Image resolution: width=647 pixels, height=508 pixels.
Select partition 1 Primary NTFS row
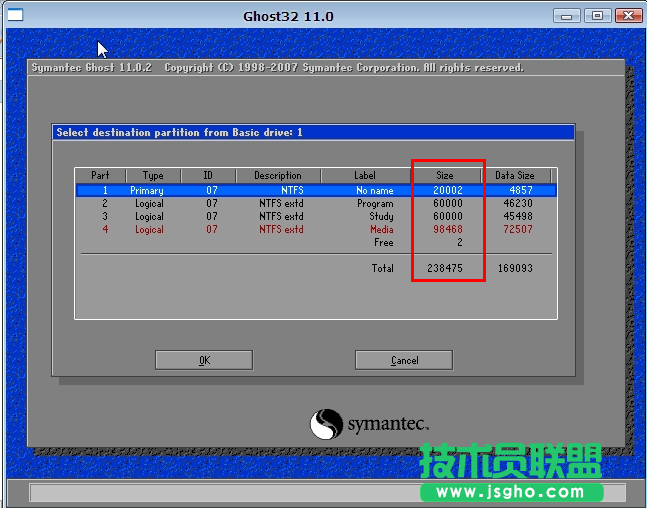click(x=315, y=190)
